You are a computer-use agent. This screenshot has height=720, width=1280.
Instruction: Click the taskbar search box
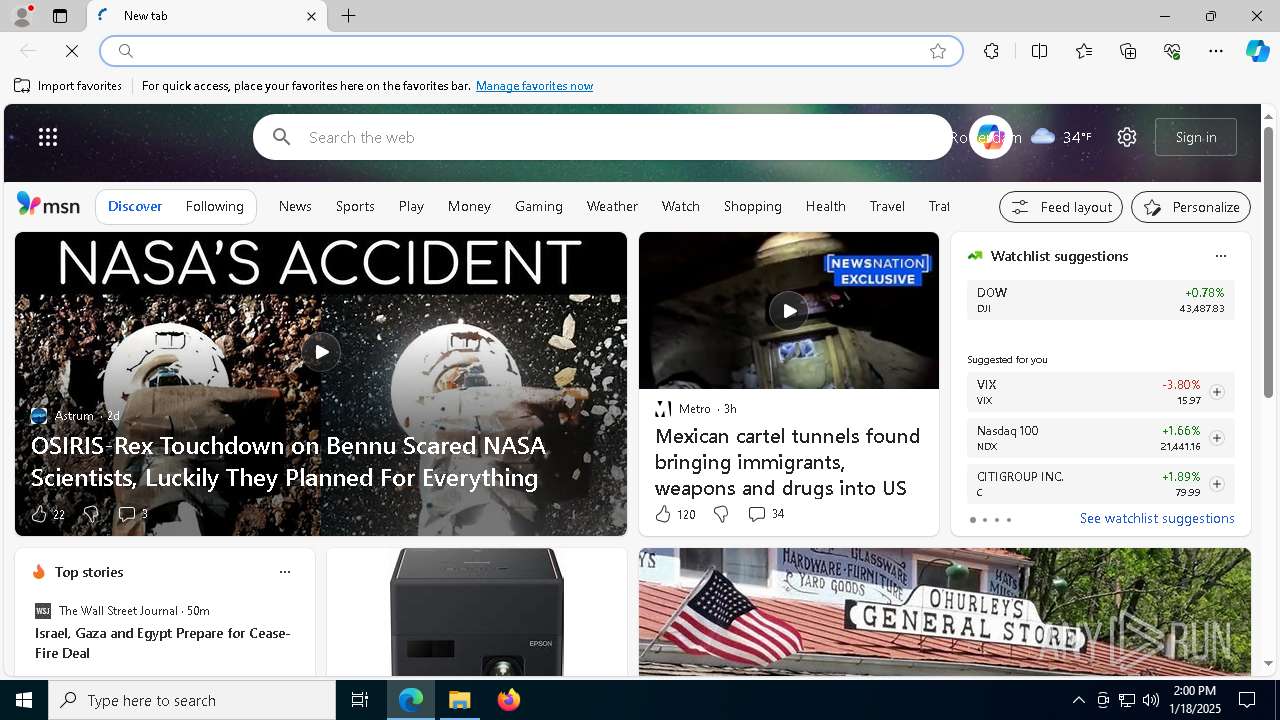pyautogui.click(x=192, y=700)
